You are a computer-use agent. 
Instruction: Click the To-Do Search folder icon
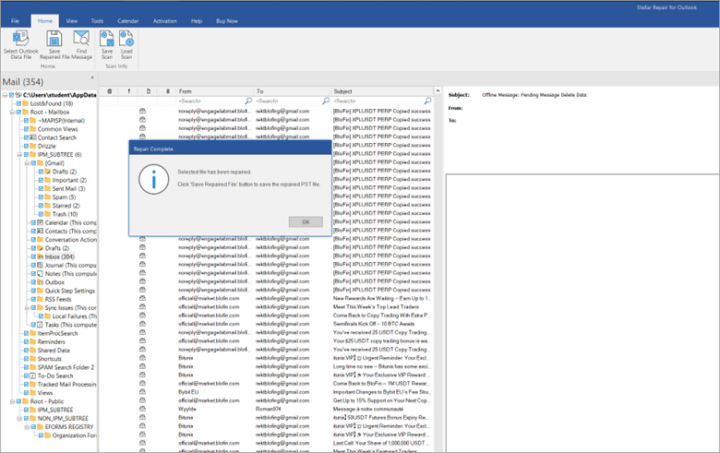point(33,375)
